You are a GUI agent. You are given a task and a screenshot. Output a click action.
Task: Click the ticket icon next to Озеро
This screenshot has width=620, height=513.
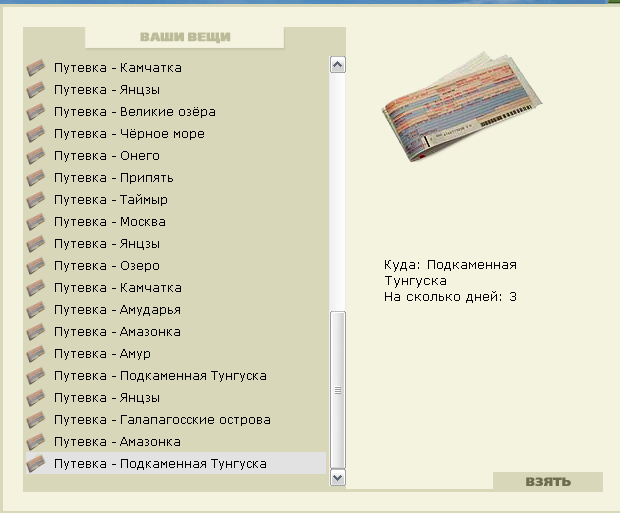tap(36, 266)
